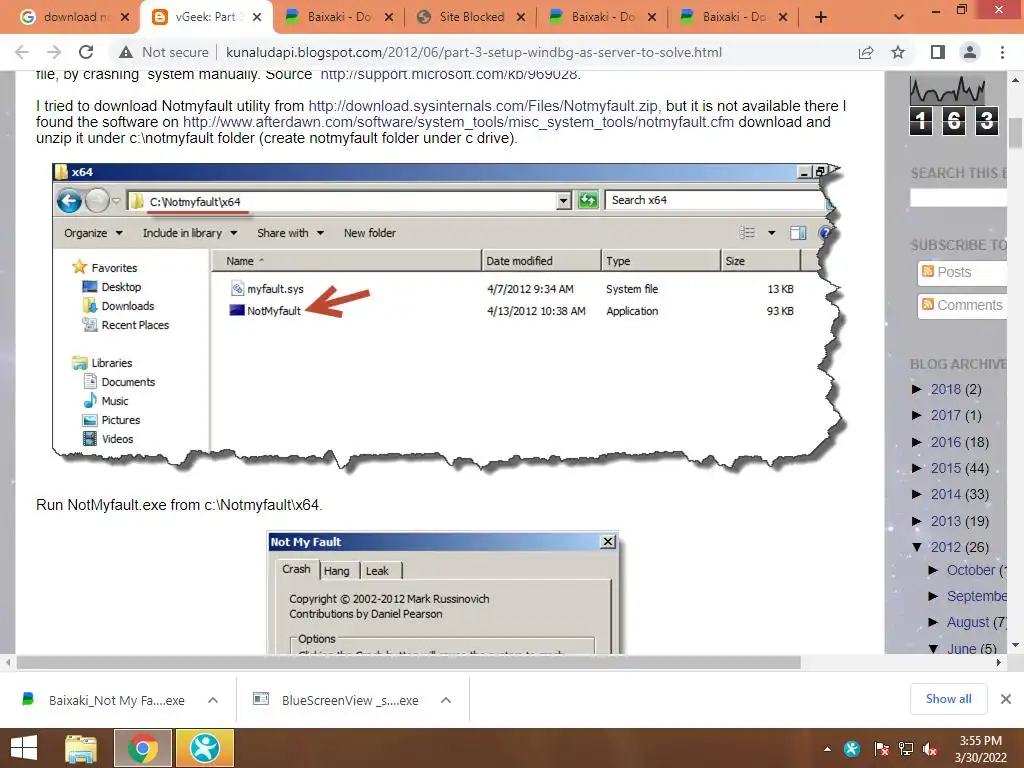Share this page via share icon

point(866,52)
